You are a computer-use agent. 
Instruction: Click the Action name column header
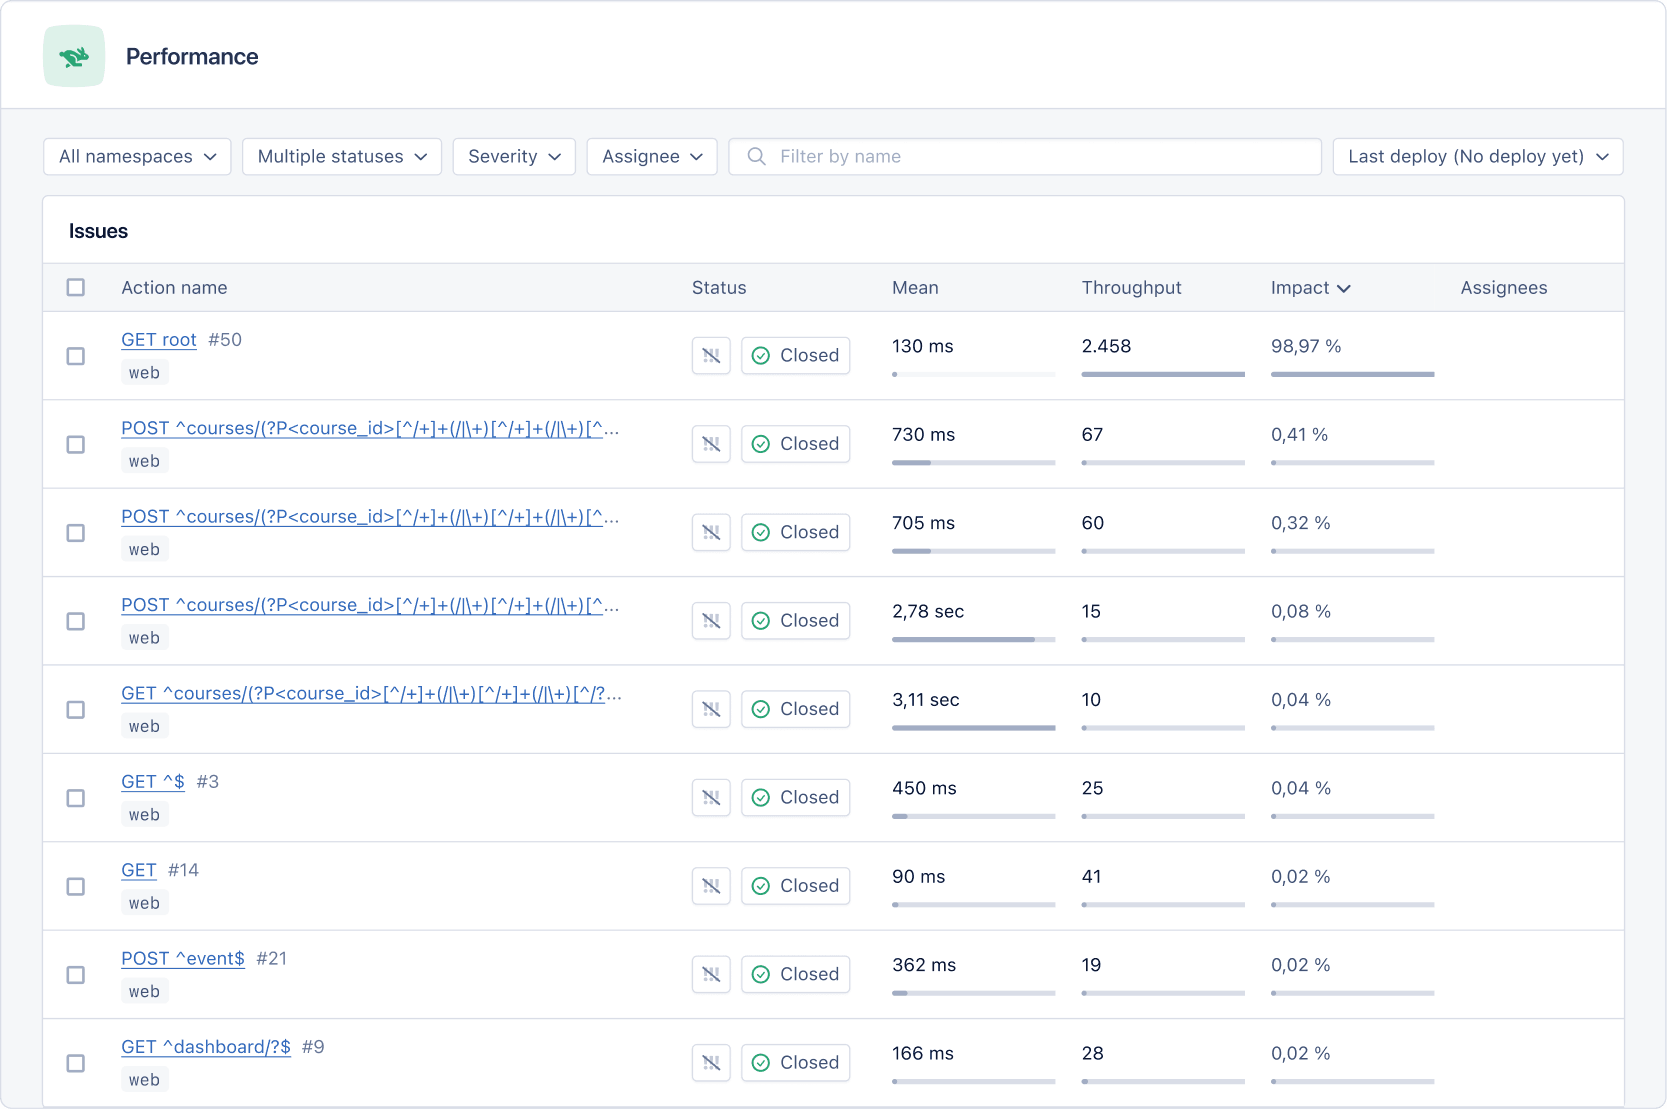174,288
